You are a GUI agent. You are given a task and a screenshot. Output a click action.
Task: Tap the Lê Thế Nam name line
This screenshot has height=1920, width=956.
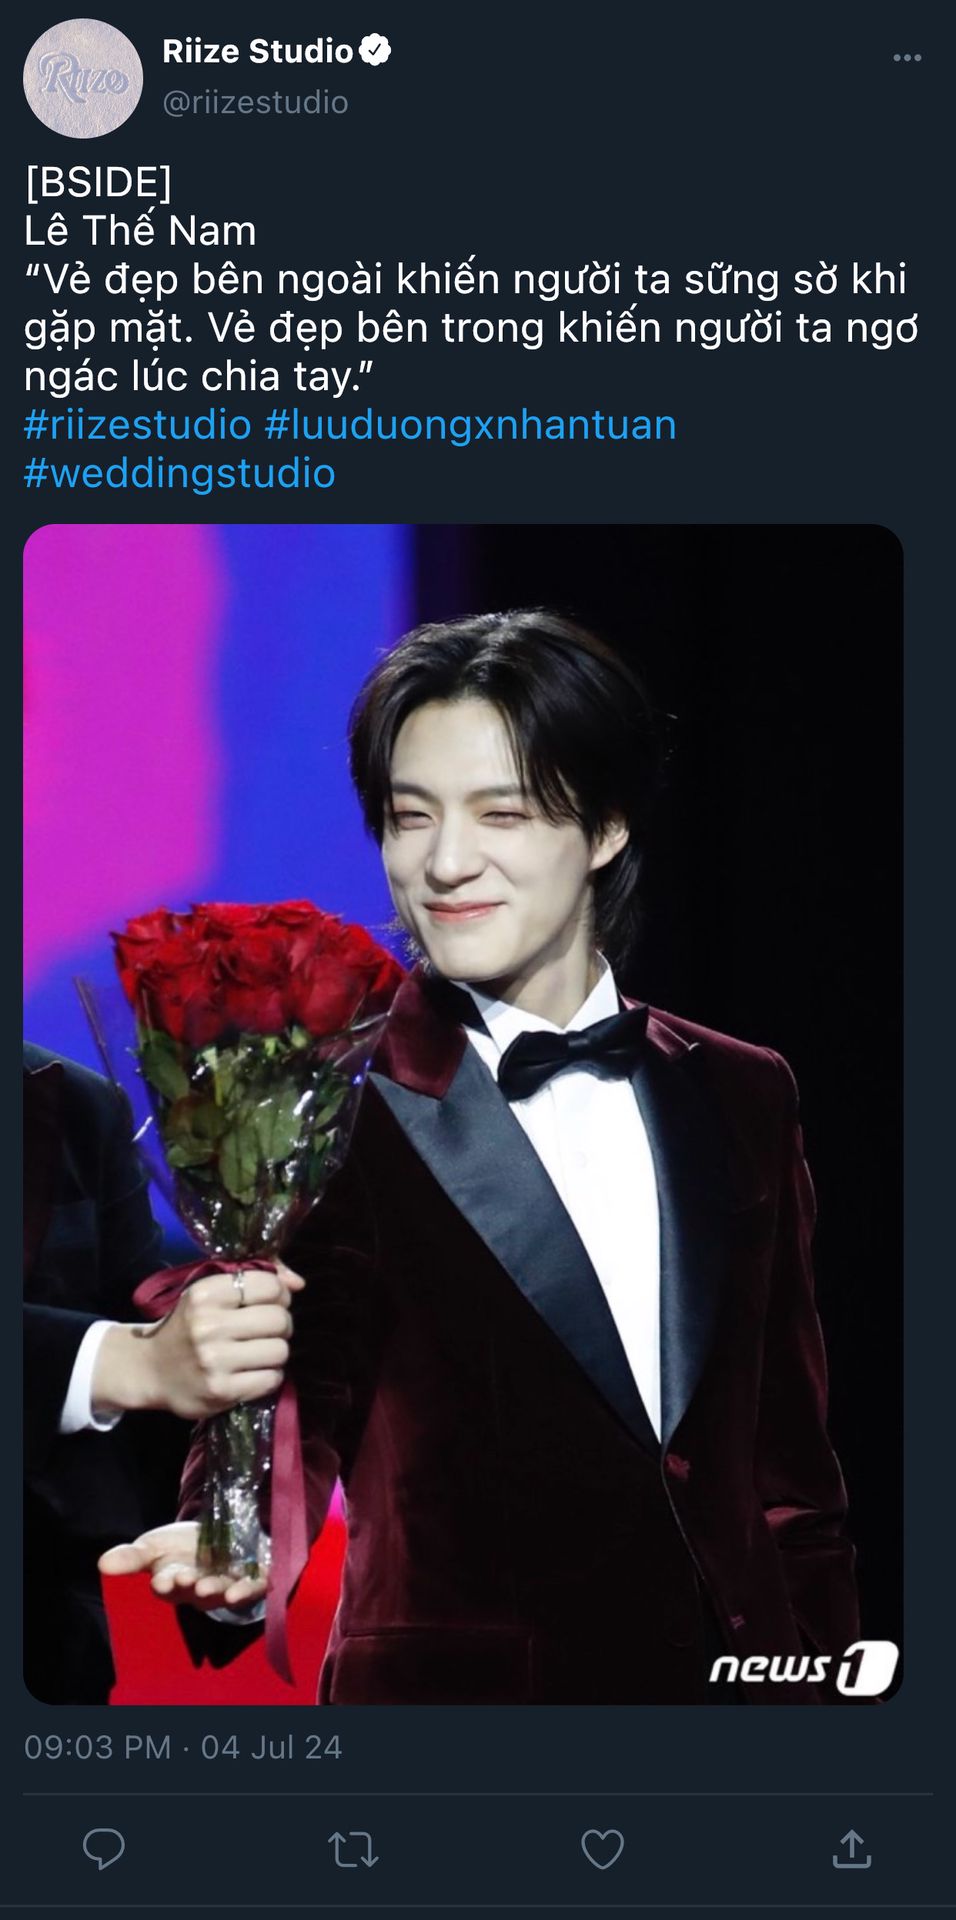140,231
